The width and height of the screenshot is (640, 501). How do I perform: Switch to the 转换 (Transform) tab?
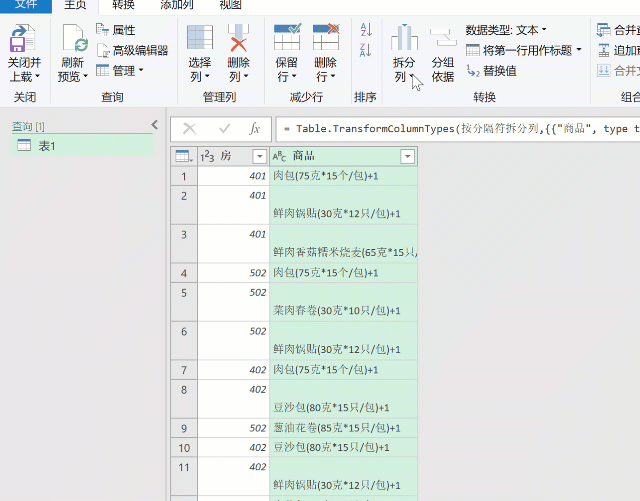(x=124, y=5)
